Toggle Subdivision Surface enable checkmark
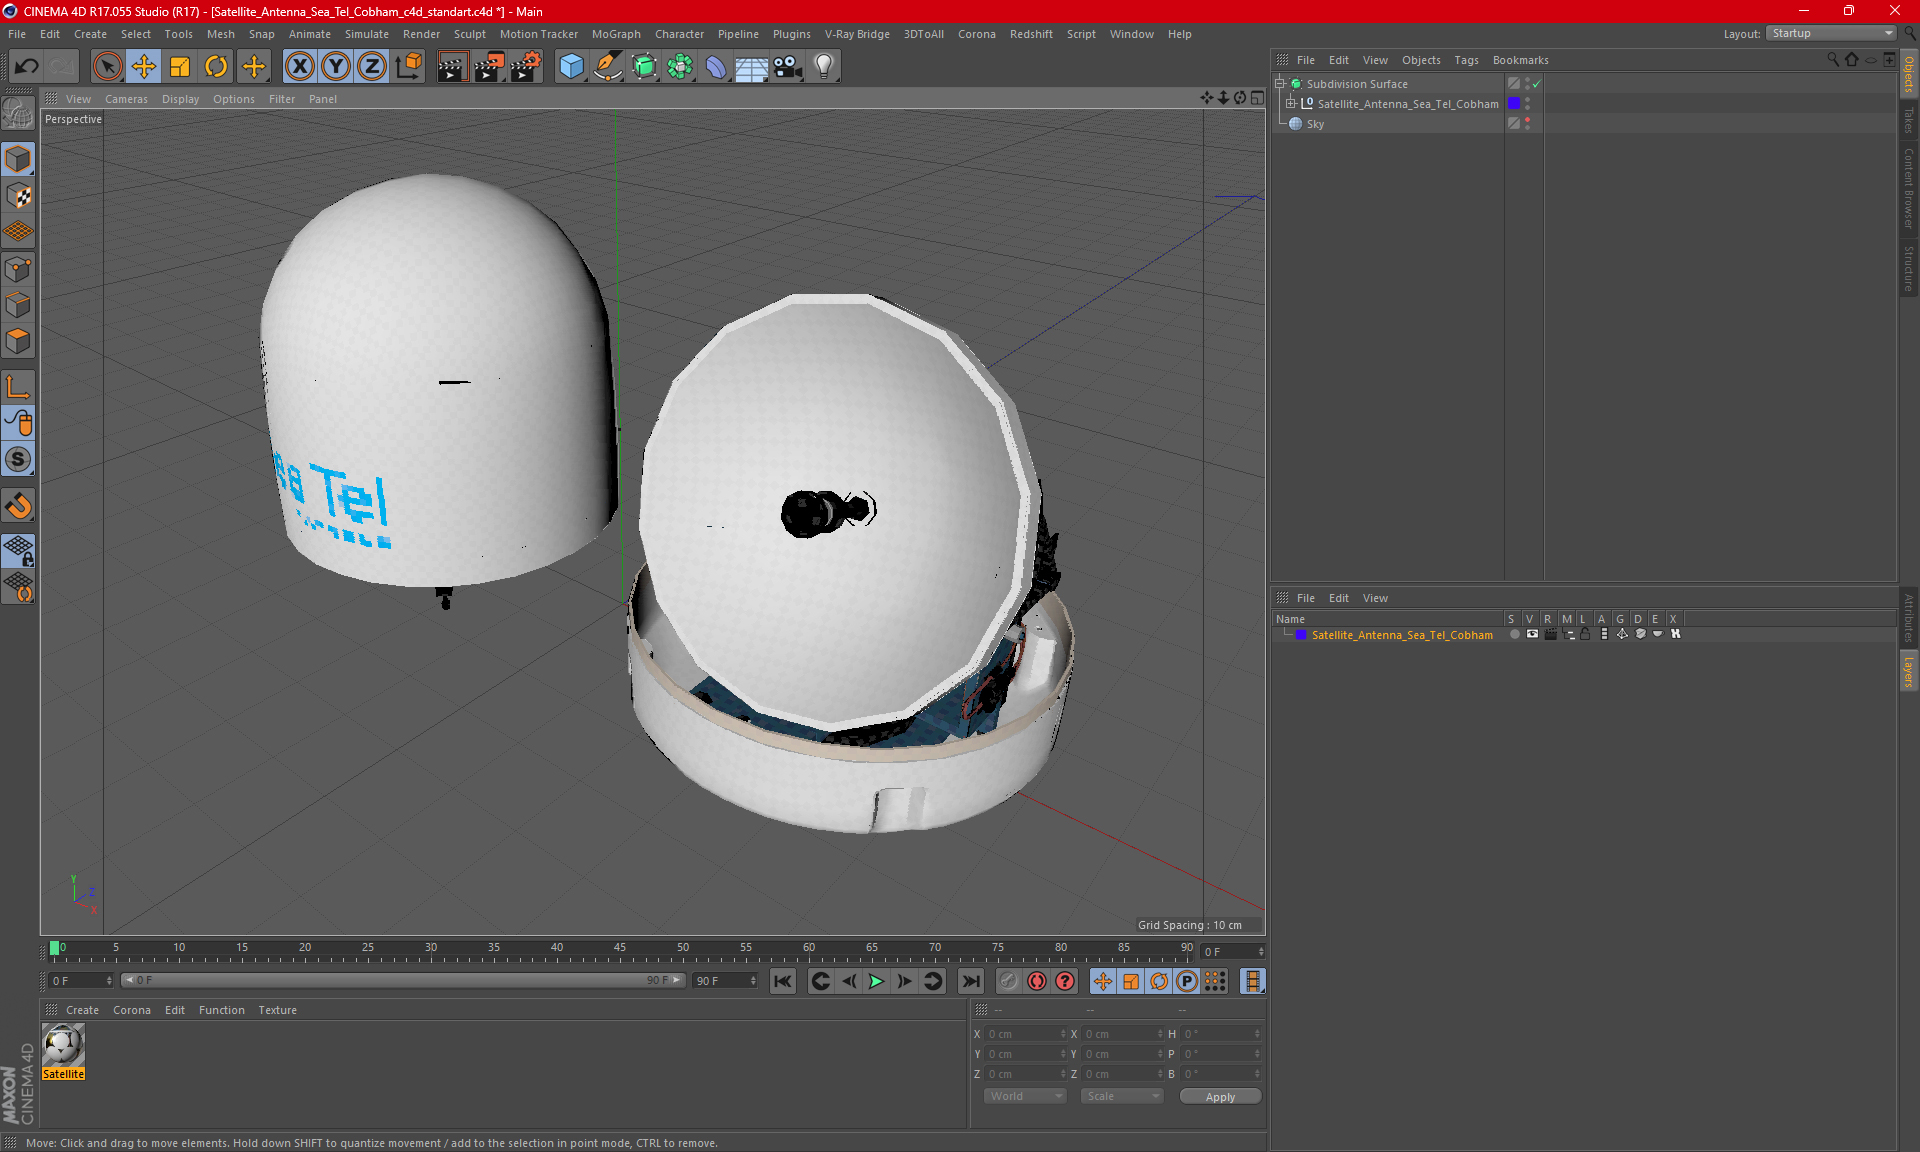This screenshot has height=1152, width=1920. (1537, 84)
